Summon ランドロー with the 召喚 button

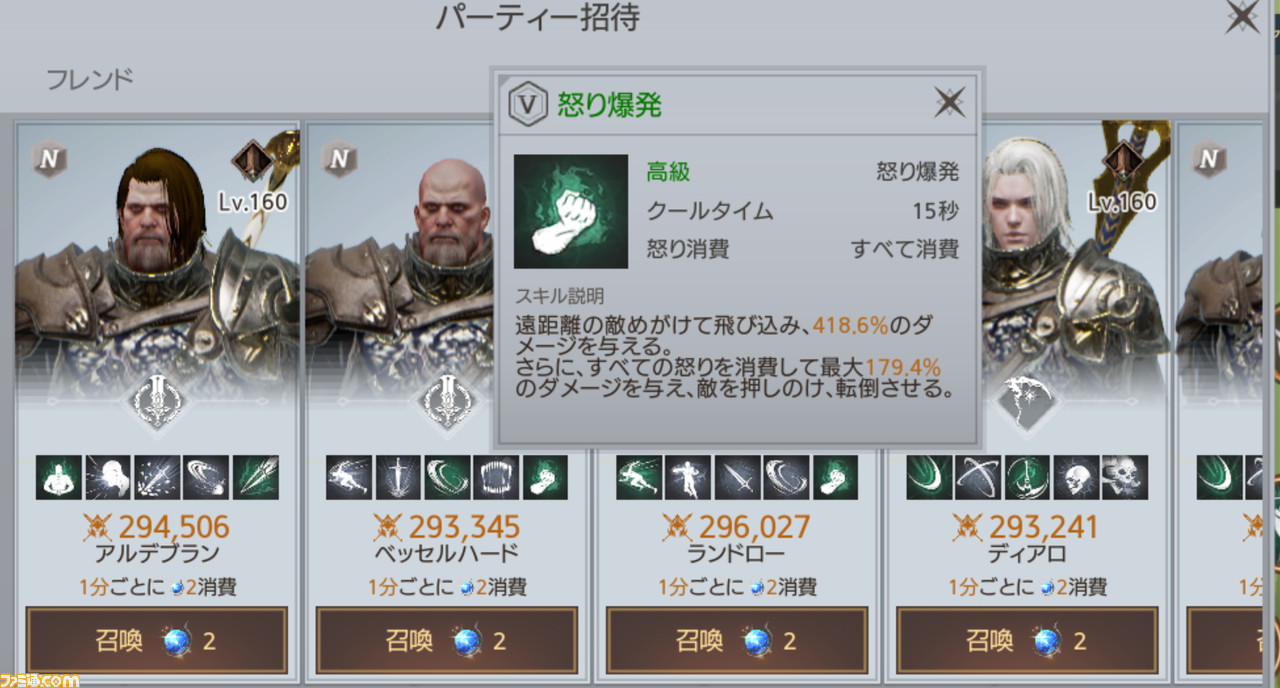tap(737, 640)
